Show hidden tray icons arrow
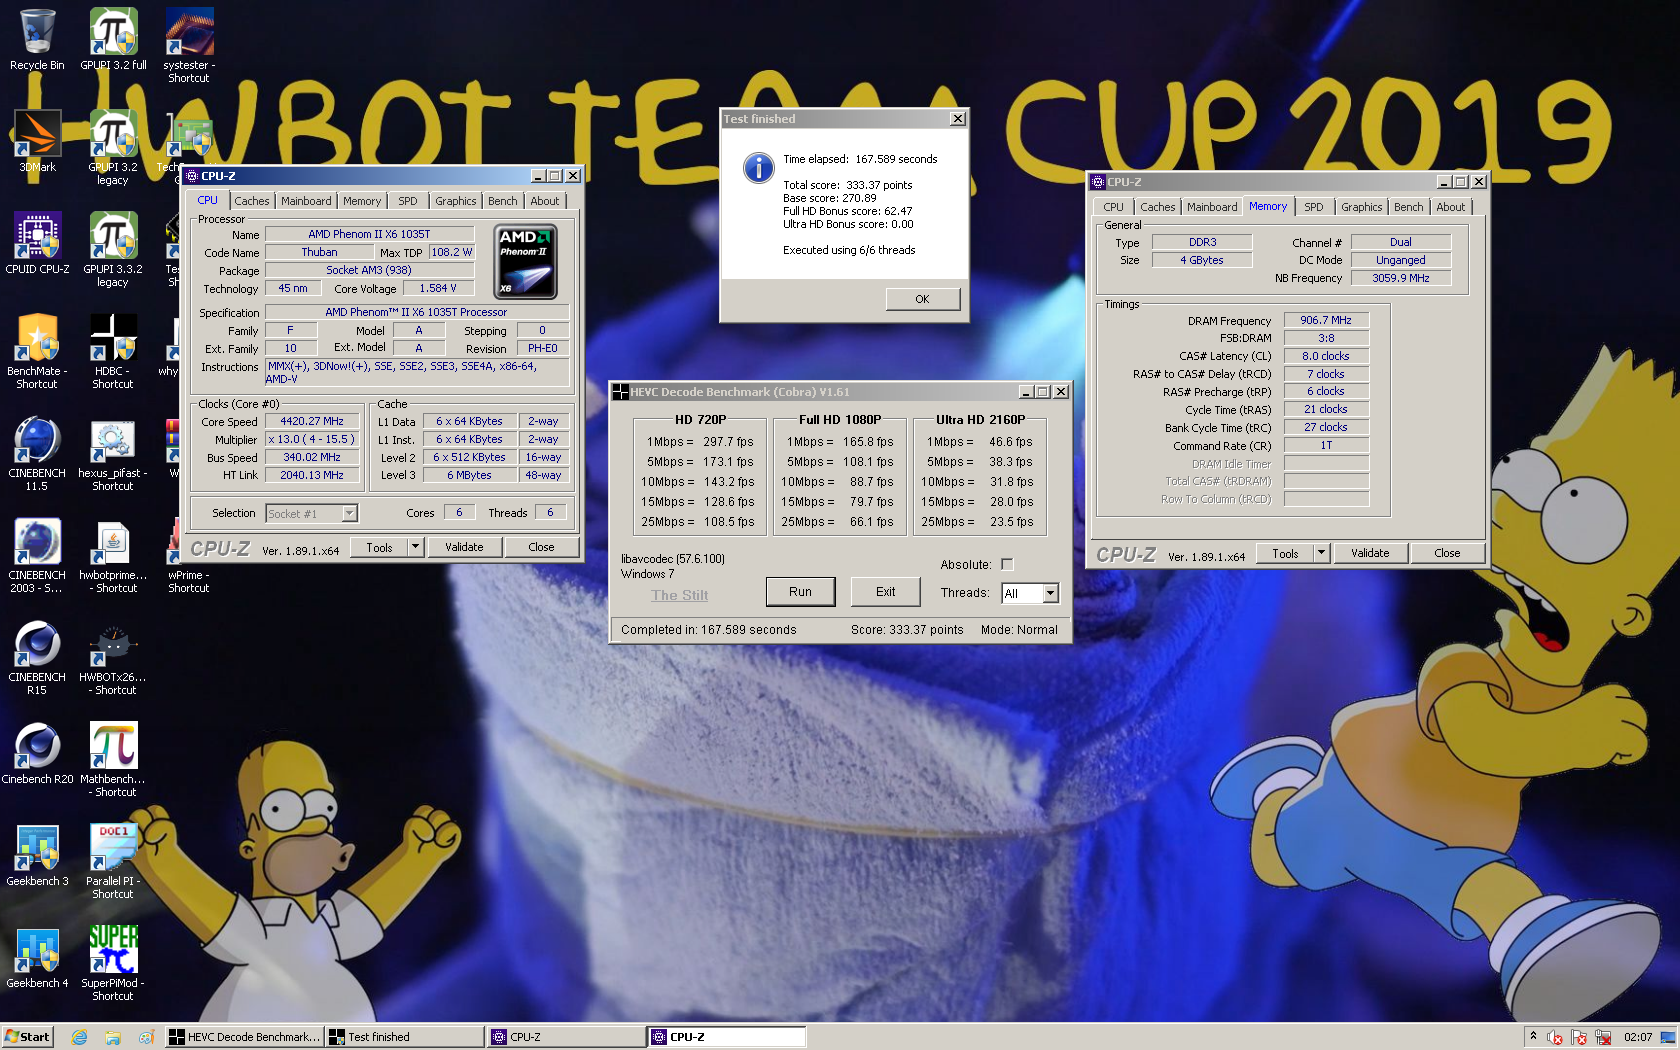Screen dimensions: 1680x1050 1533,1037
